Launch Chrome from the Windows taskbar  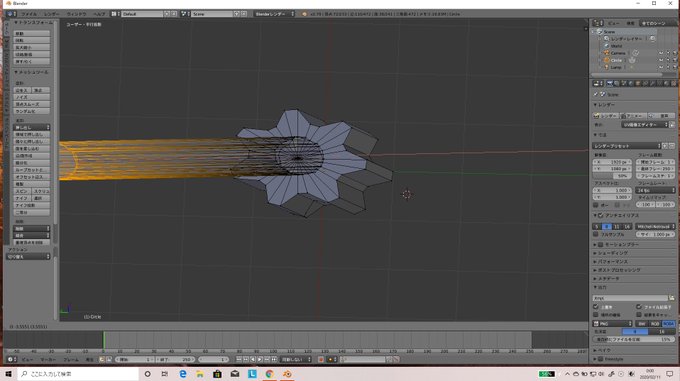pyautogui.click(x=269, y=374)
